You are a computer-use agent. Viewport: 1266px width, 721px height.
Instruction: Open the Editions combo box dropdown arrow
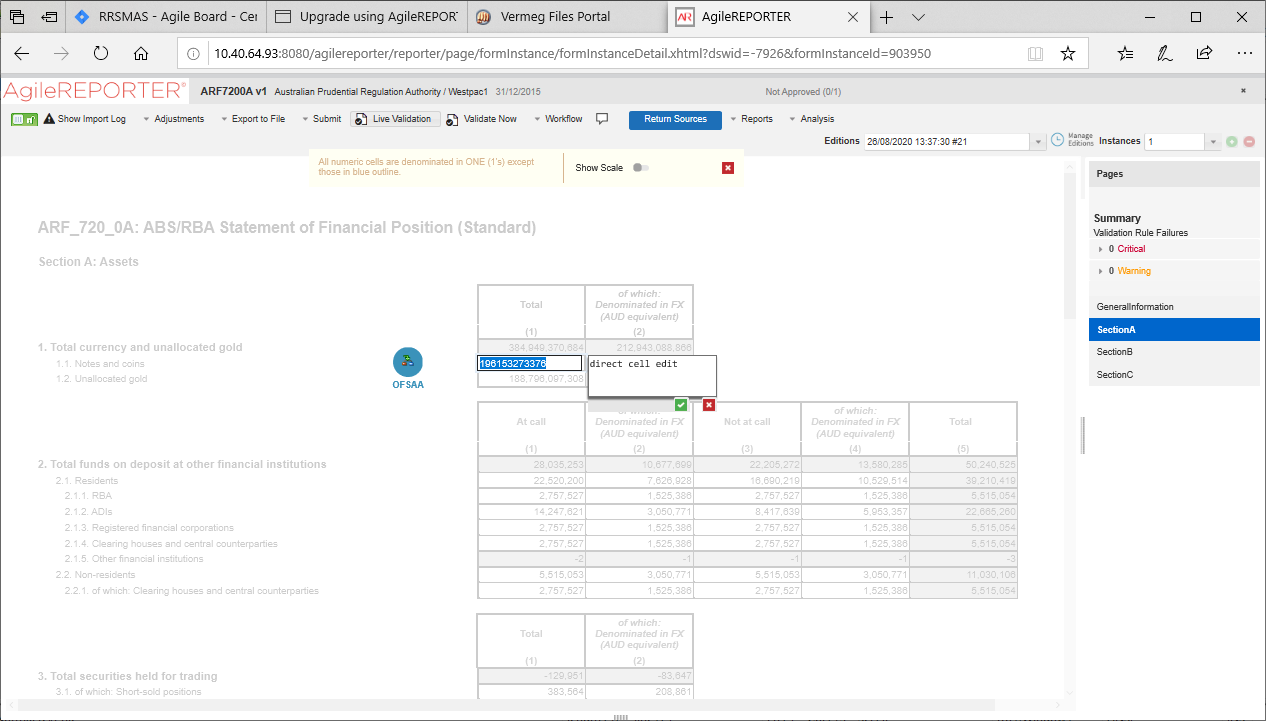[x=1036, y=142]
